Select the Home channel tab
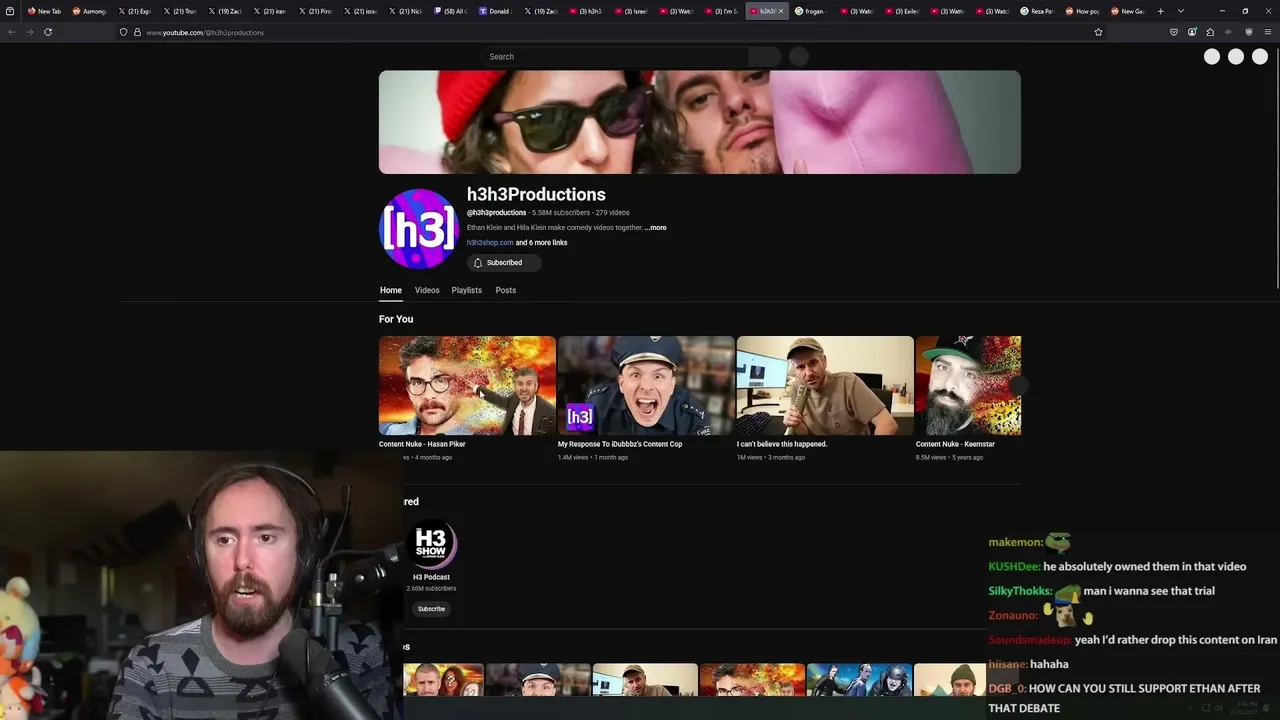1280x720 pixels. tap(390, 290)
